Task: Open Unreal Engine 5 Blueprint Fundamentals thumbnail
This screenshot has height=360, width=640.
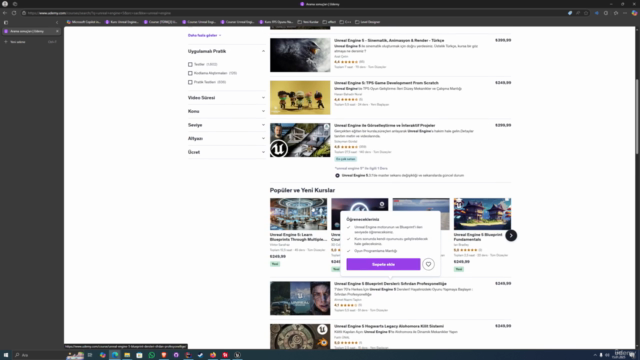Action: [482, 214]
